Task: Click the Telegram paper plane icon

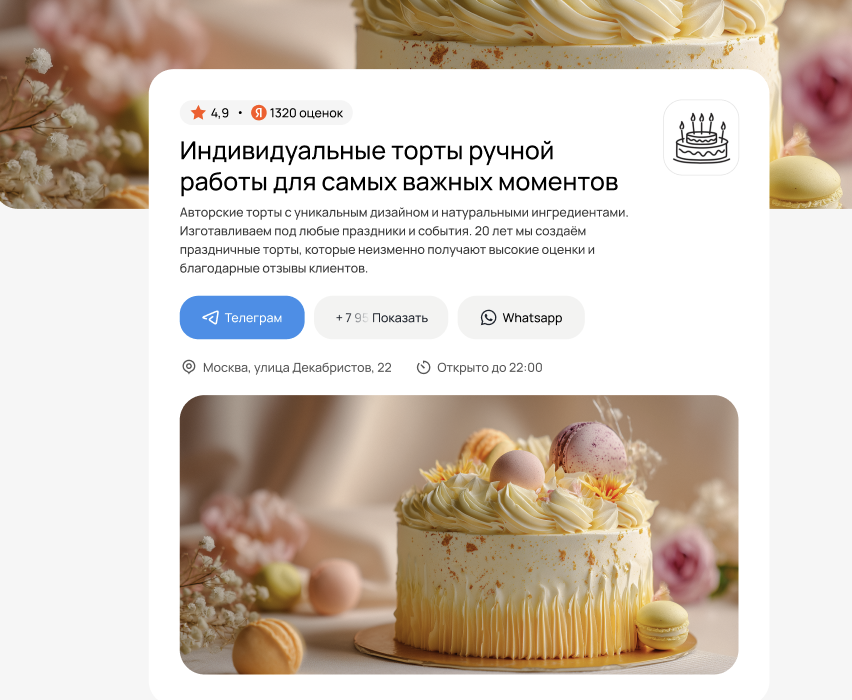Action: [x=210, y=317]
